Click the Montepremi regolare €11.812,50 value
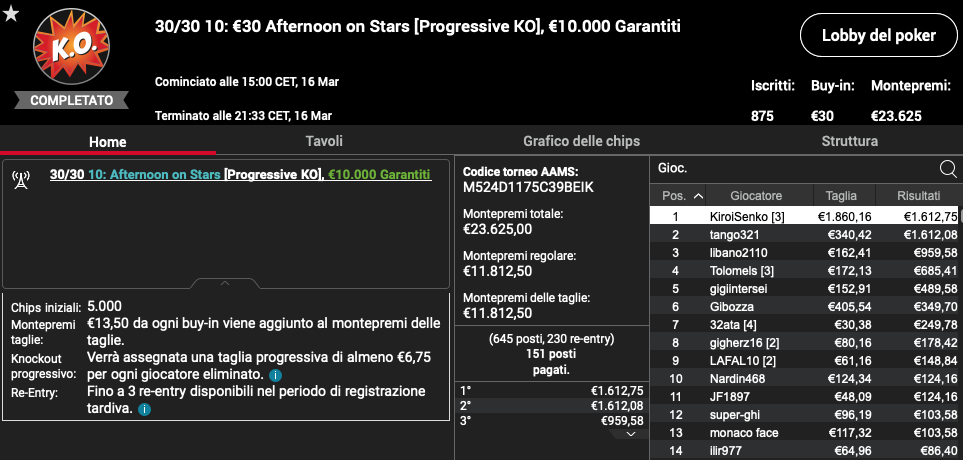Viewport: 963px width, 460px height. click(497, 271)
